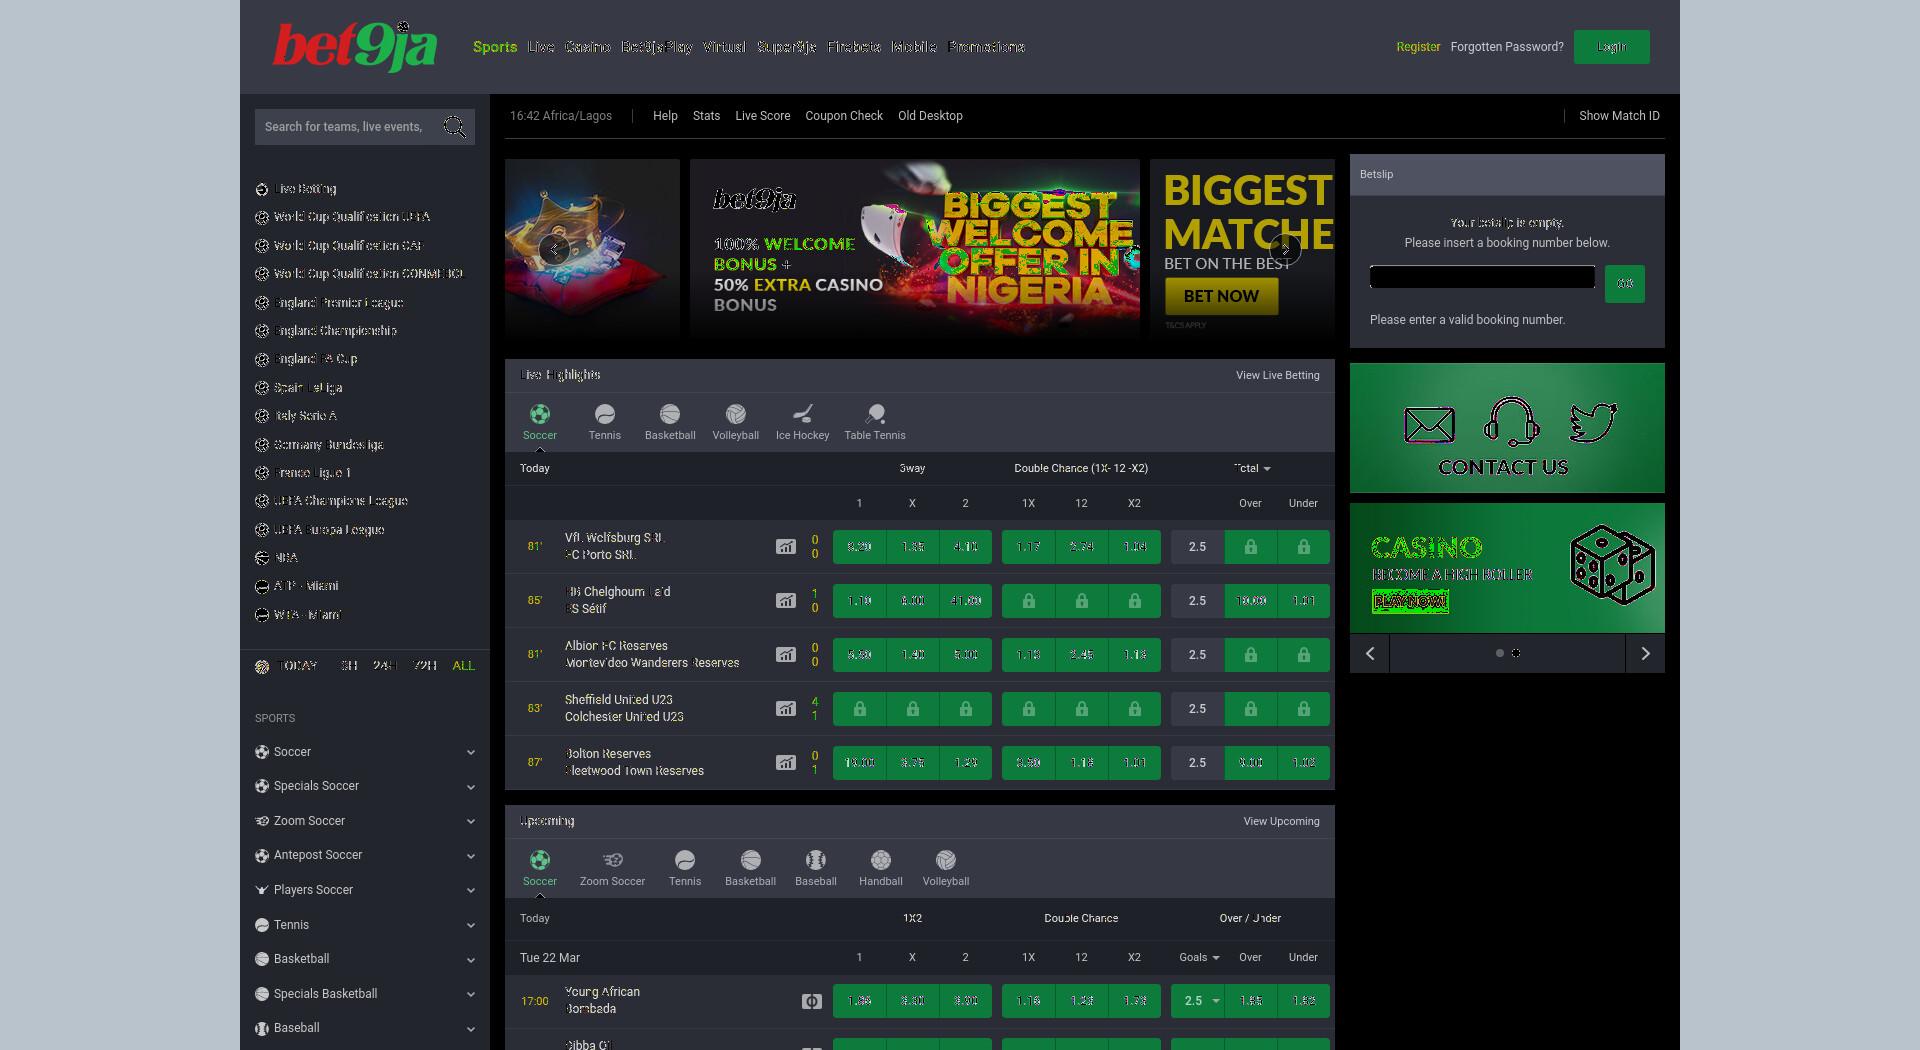The image size is (1920, 1050).
Task: Select Baseball icon in Upcoming section
Action: (816, 860)
